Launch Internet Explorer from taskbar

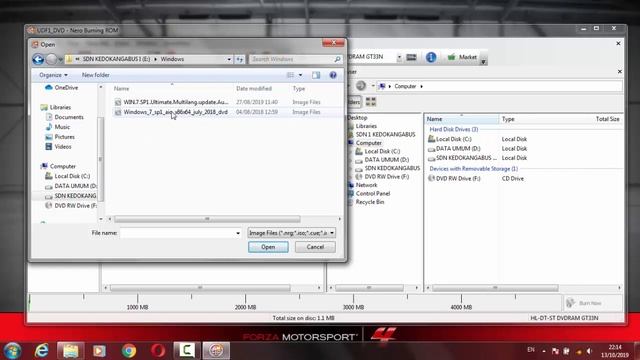tap(42, 351)
